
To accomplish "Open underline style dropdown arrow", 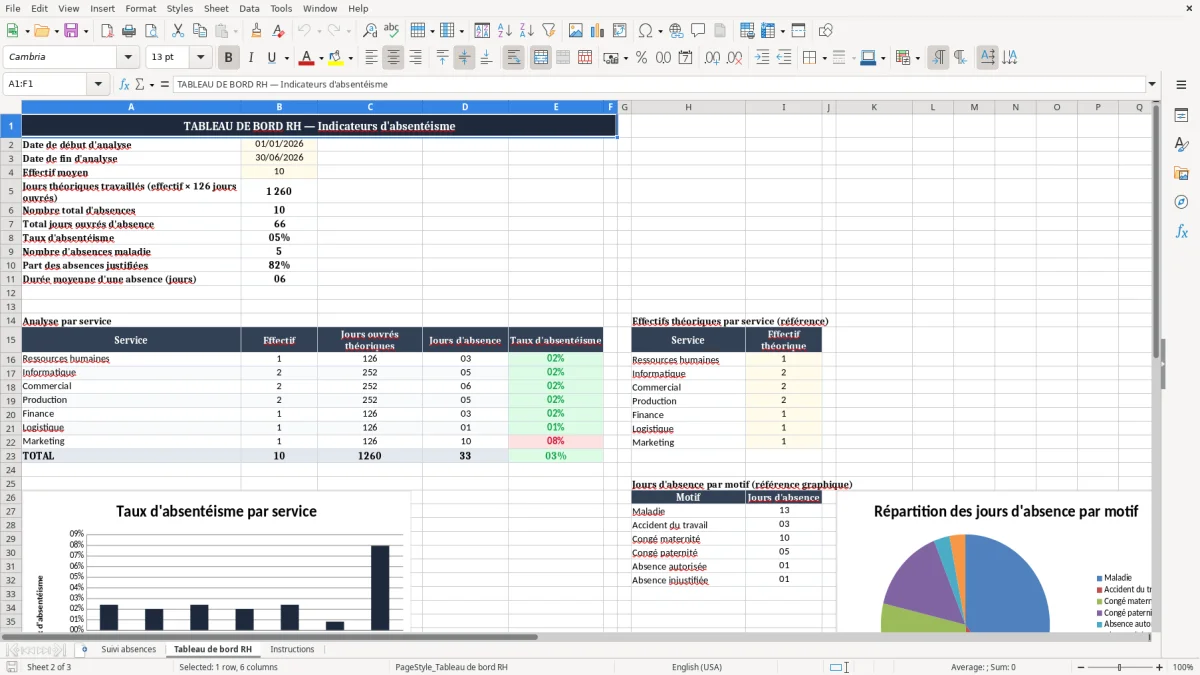I will [x=286, y=58].
